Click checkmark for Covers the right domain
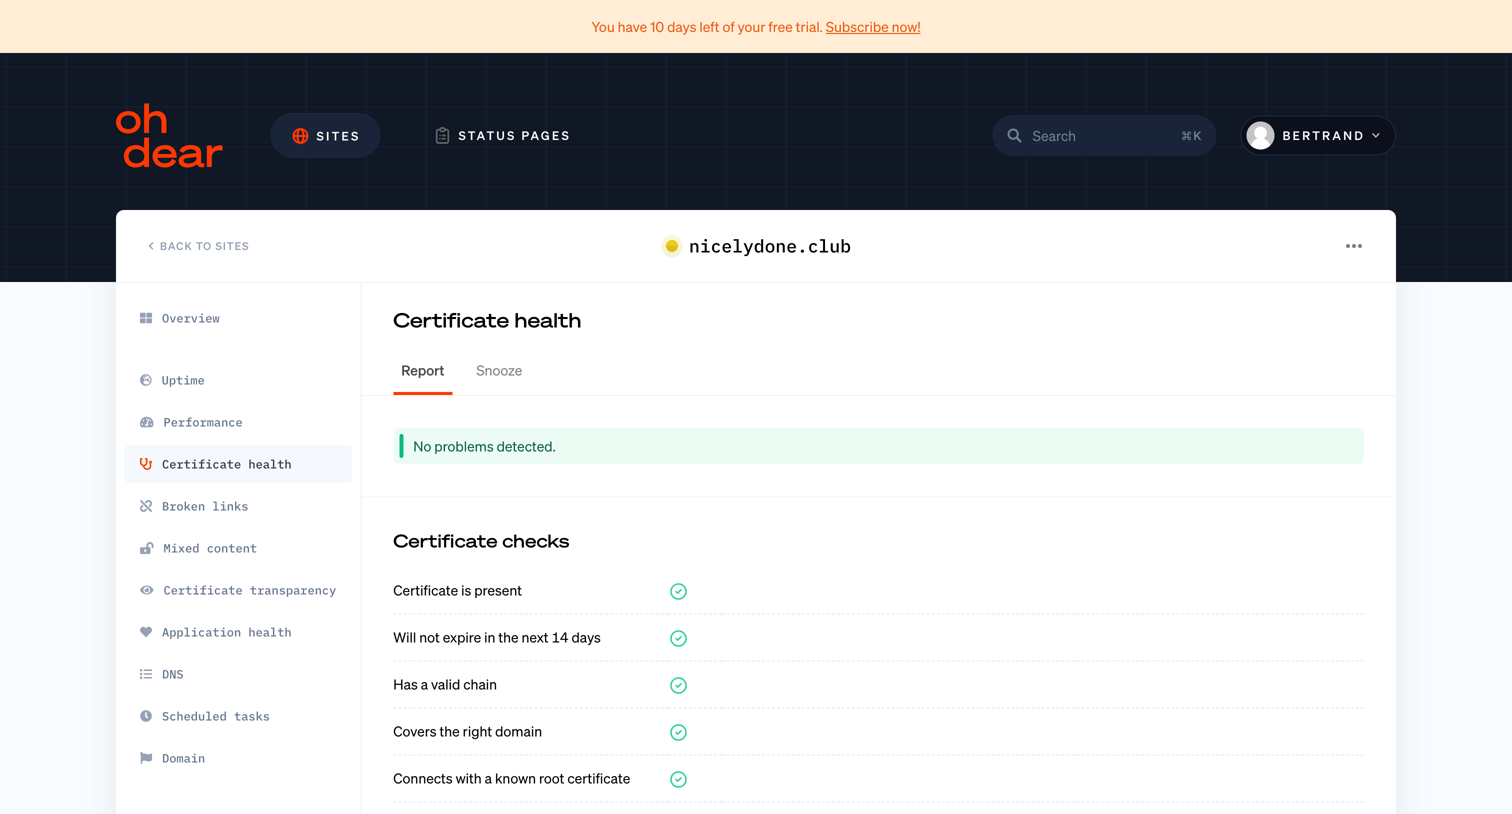This screenshot has height=814, width=1512. (678, 732)
